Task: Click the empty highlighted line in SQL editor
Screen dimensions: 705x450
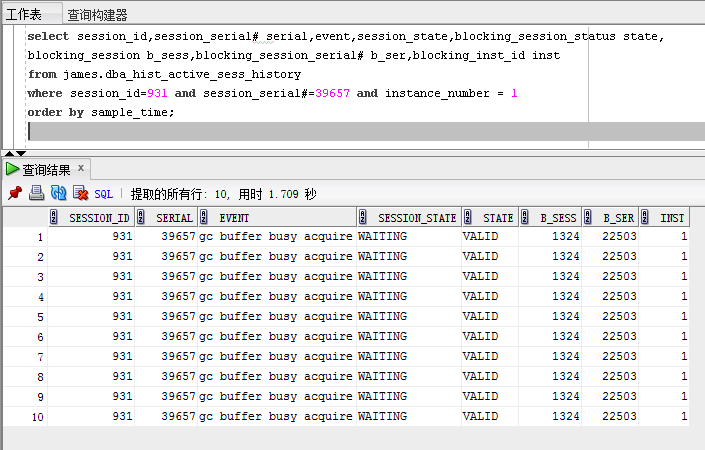Action: (x=365, y=131)
